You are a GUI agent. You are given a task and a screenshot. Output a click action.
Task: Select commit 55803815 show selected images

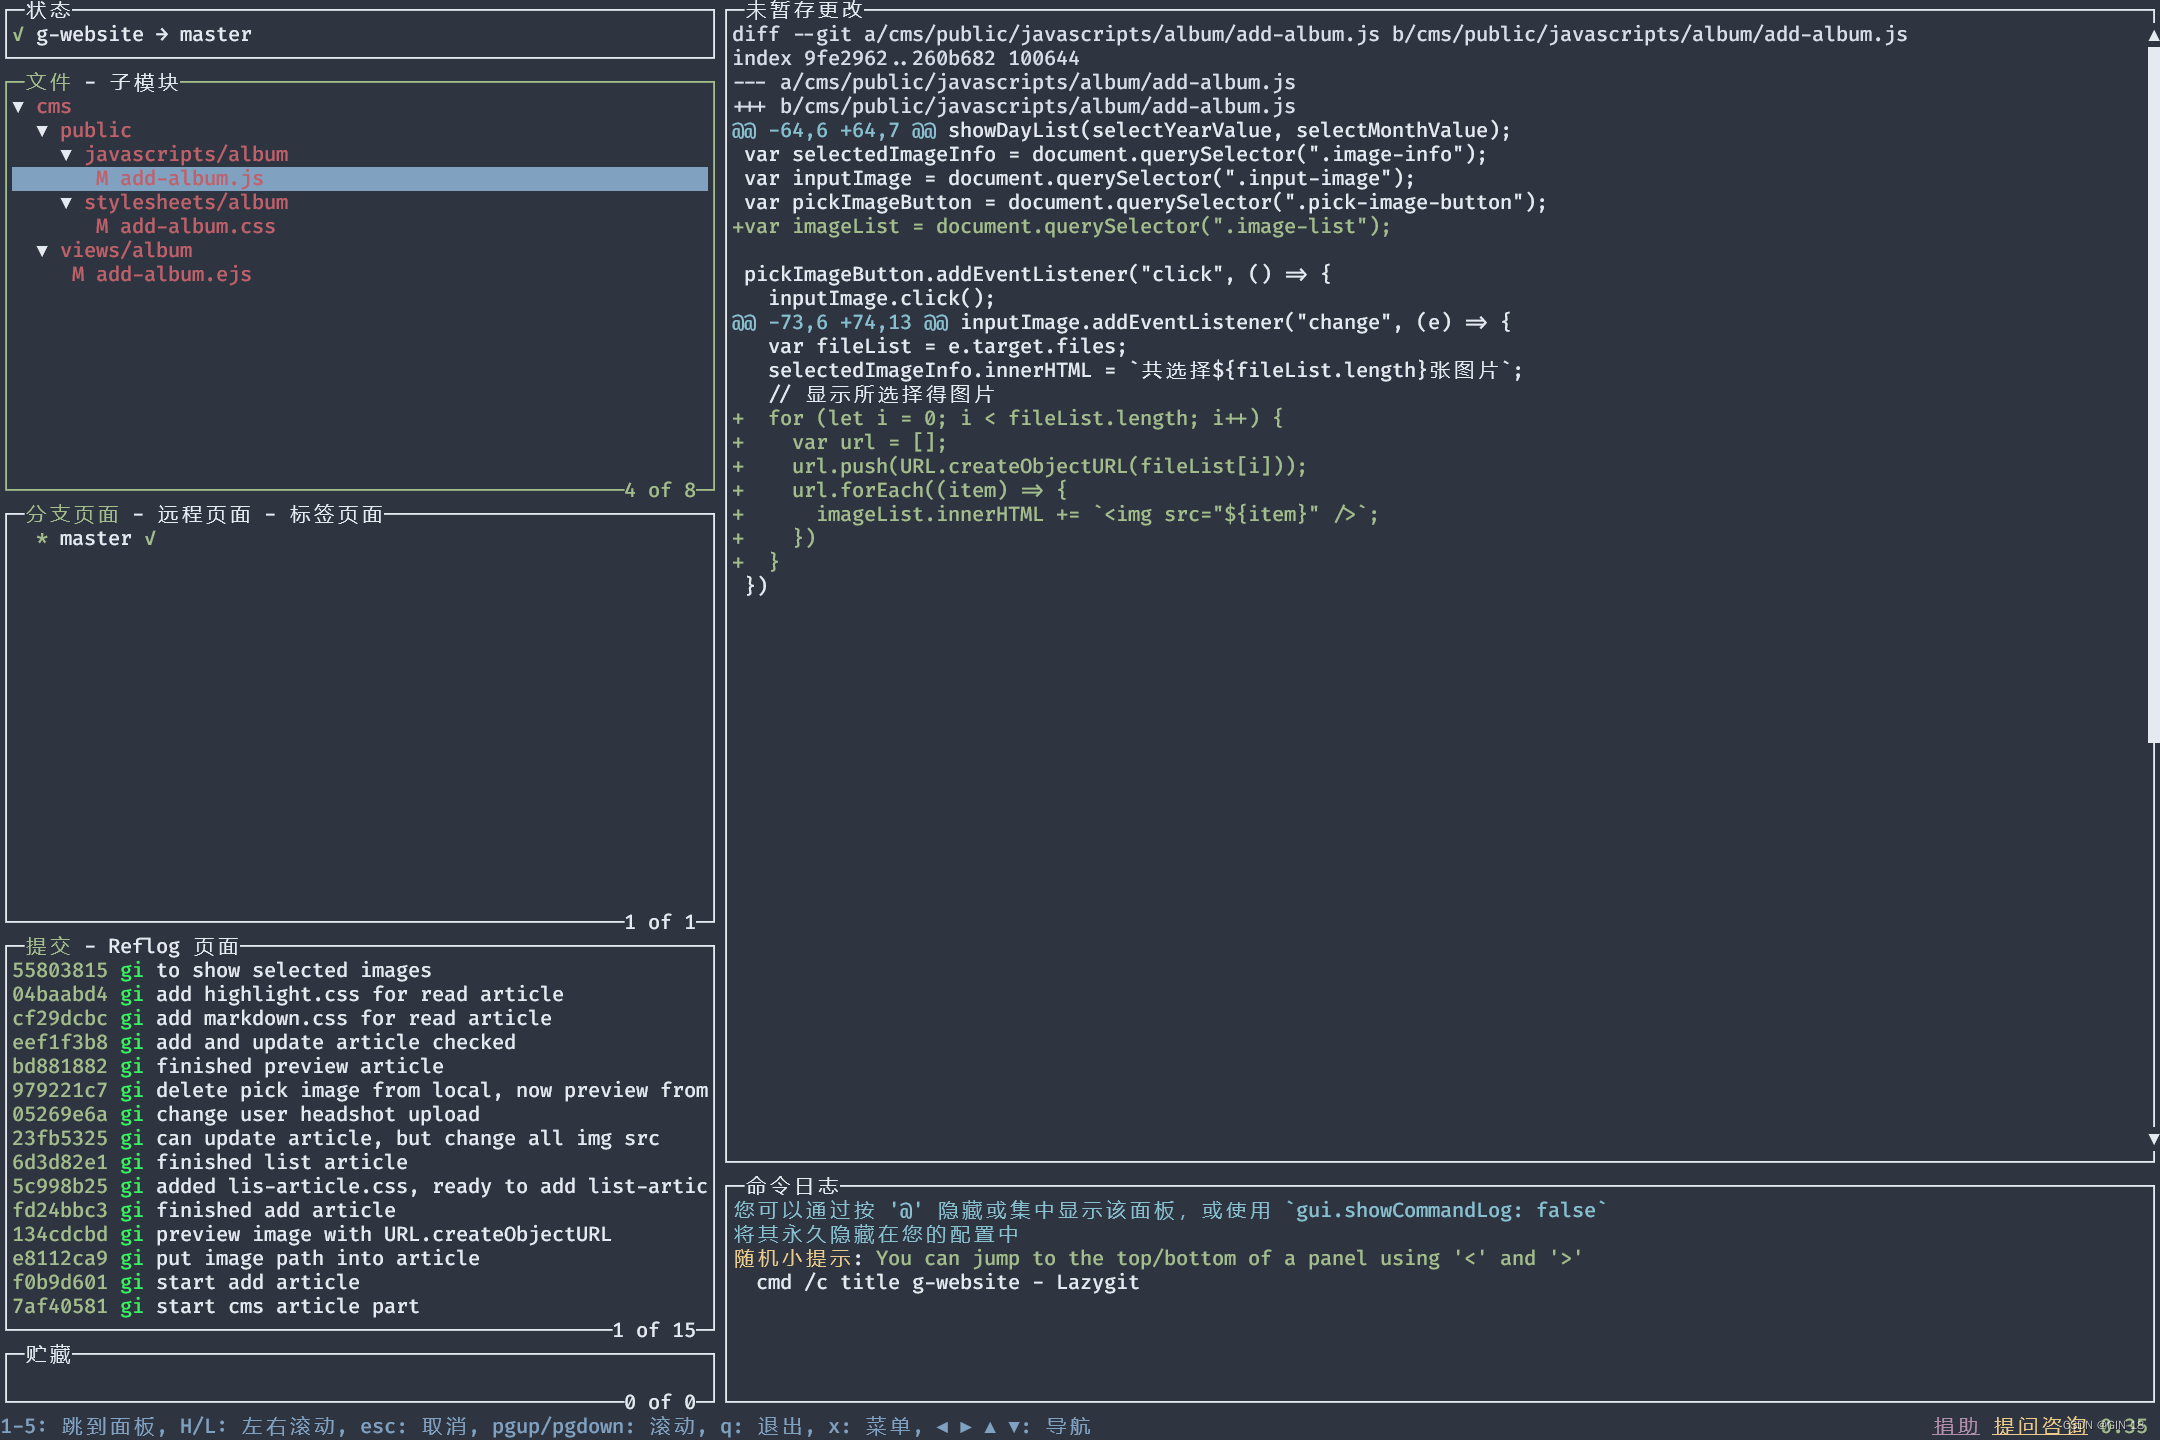(222, 971)
